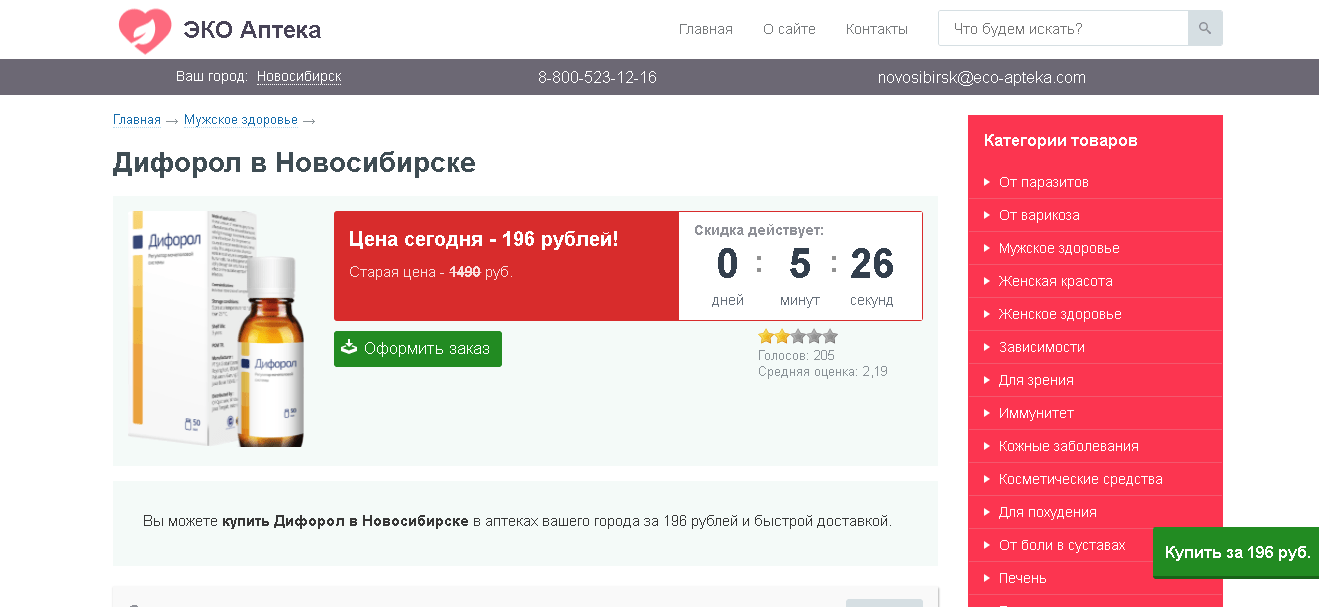Go to Мужское здоровье breadcrumb link
The height and width of the screenshot is (607, 1319).
tap(241, 119)
